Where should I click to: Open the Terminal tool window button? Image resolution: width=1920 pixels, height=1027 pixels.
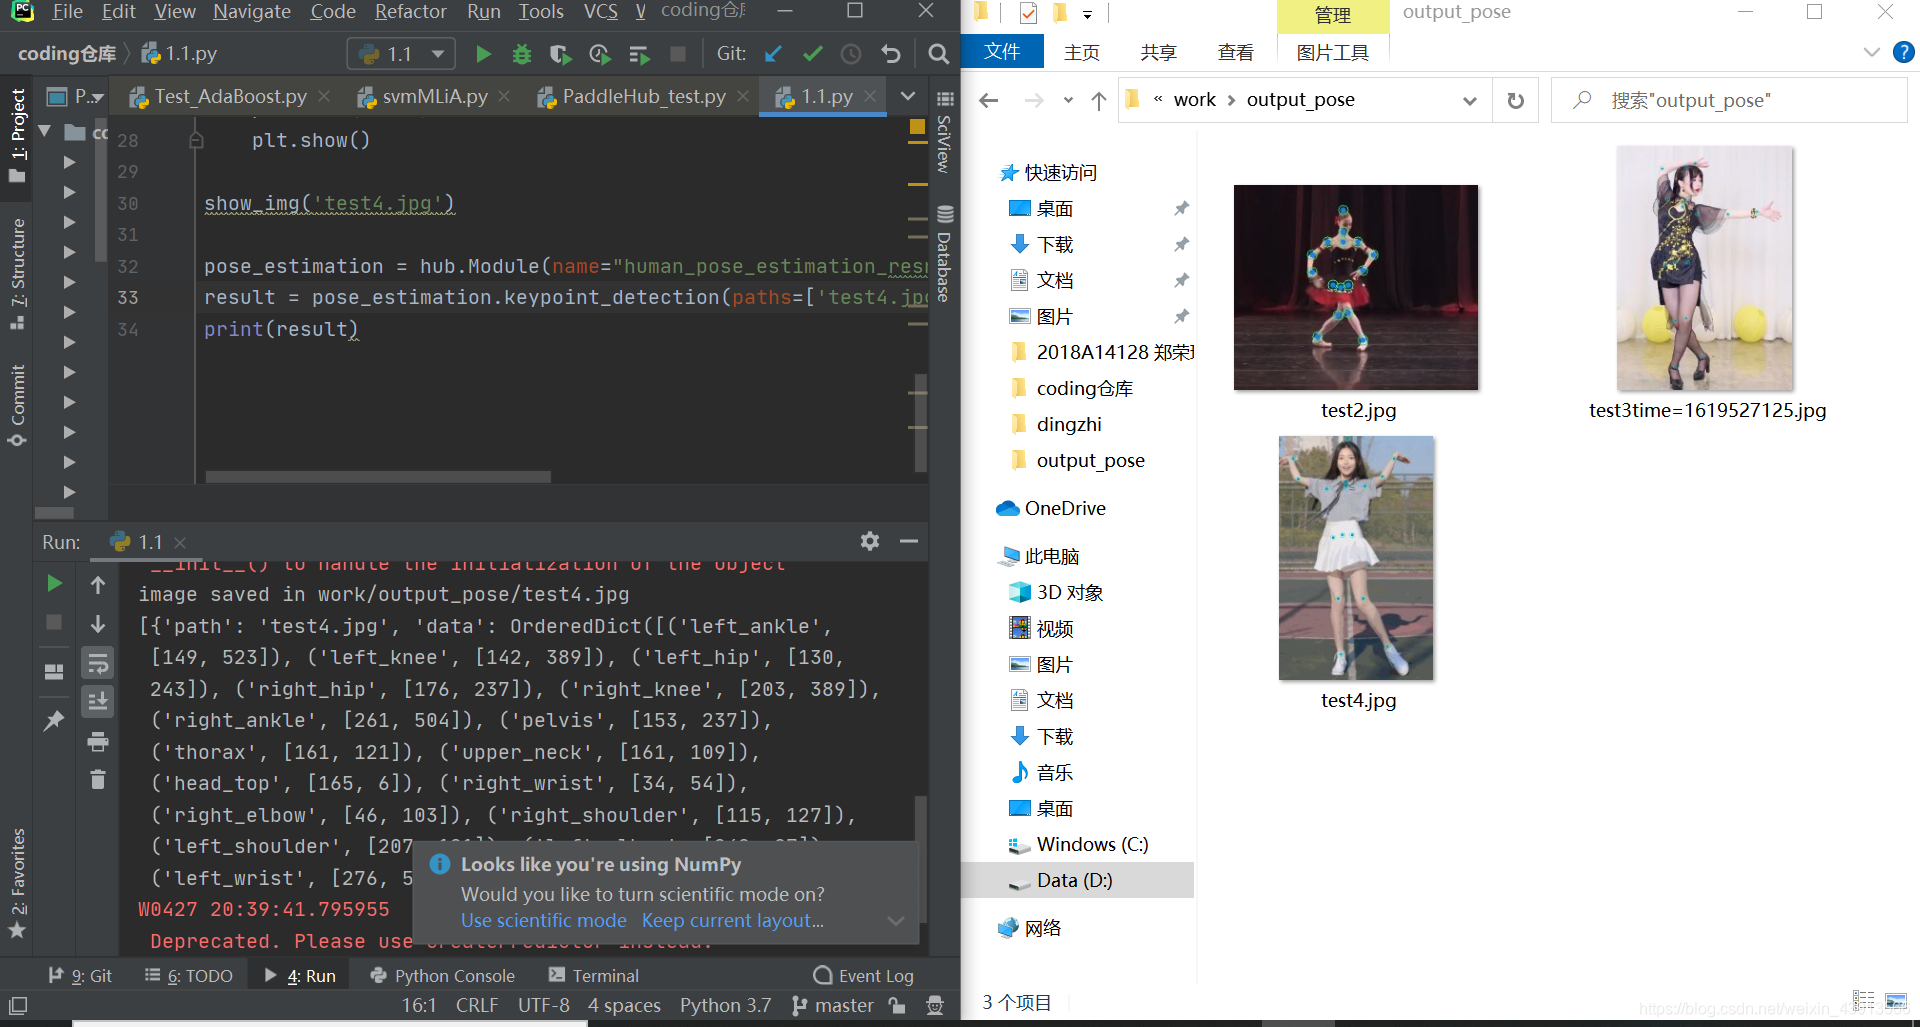(594, 976)
